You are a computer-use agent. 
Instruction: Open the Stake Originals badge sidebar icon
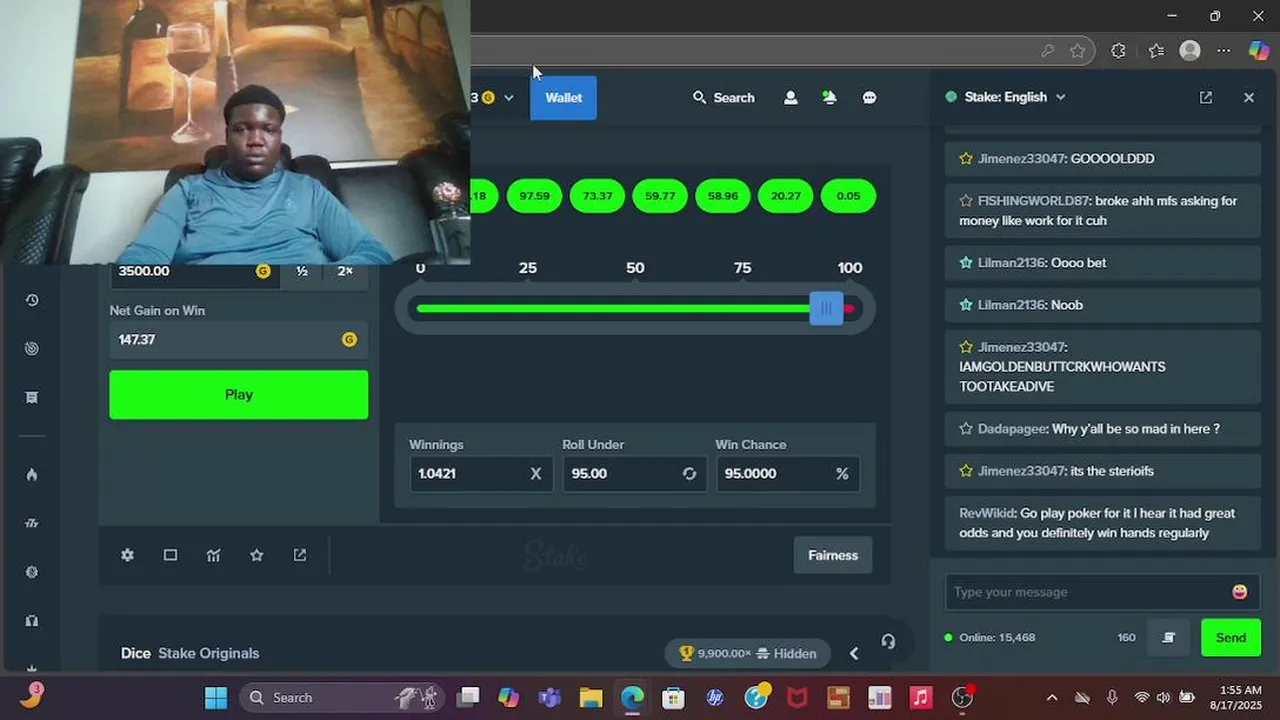[32, 572]
